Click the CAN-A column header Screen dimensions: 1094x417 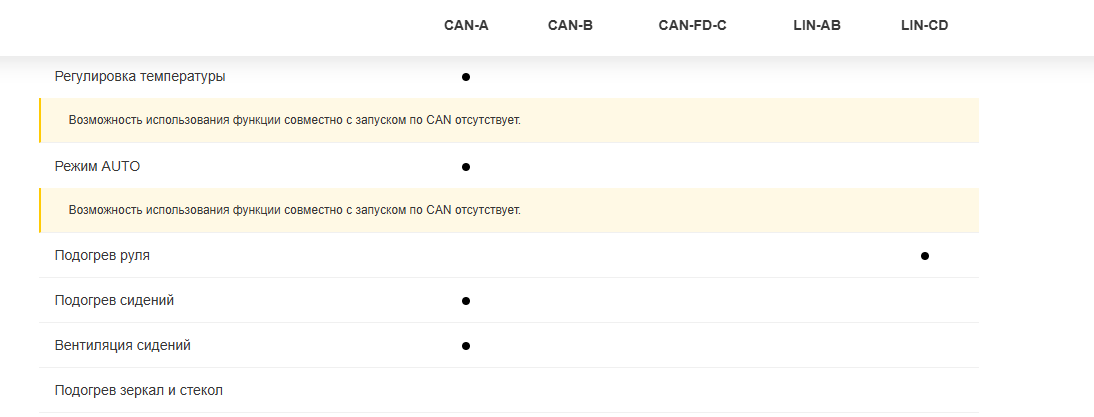(466, 25)
